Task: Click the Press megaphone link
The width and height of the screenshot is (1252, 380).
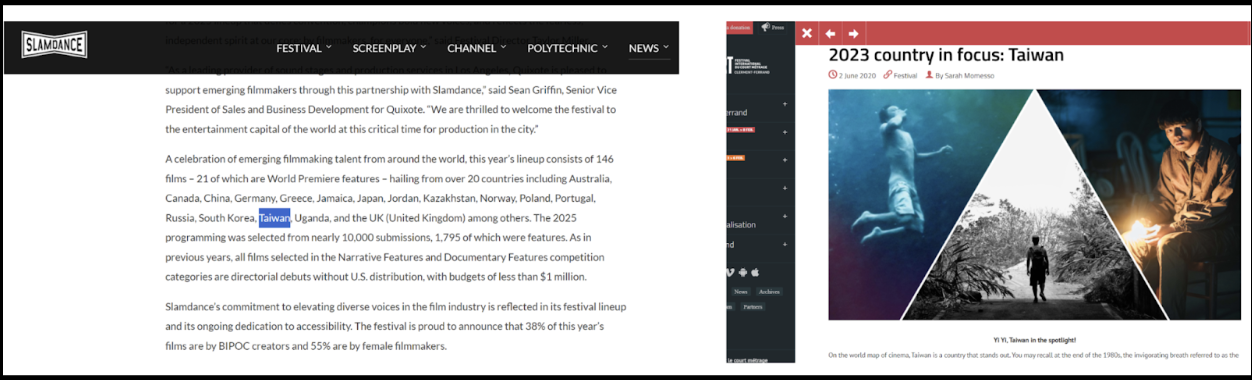Action: (773, 27)
